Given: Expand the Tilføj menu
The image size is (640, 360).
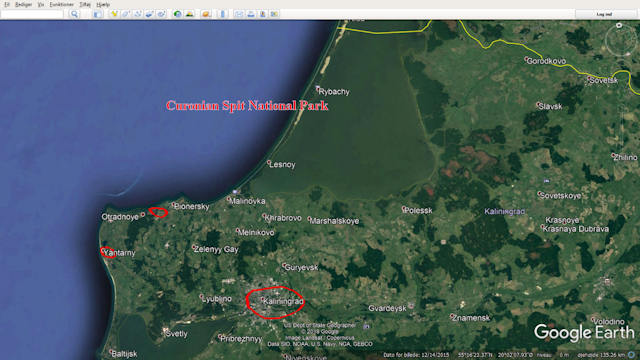Looking at the screenshot, I should click(85, 4).
